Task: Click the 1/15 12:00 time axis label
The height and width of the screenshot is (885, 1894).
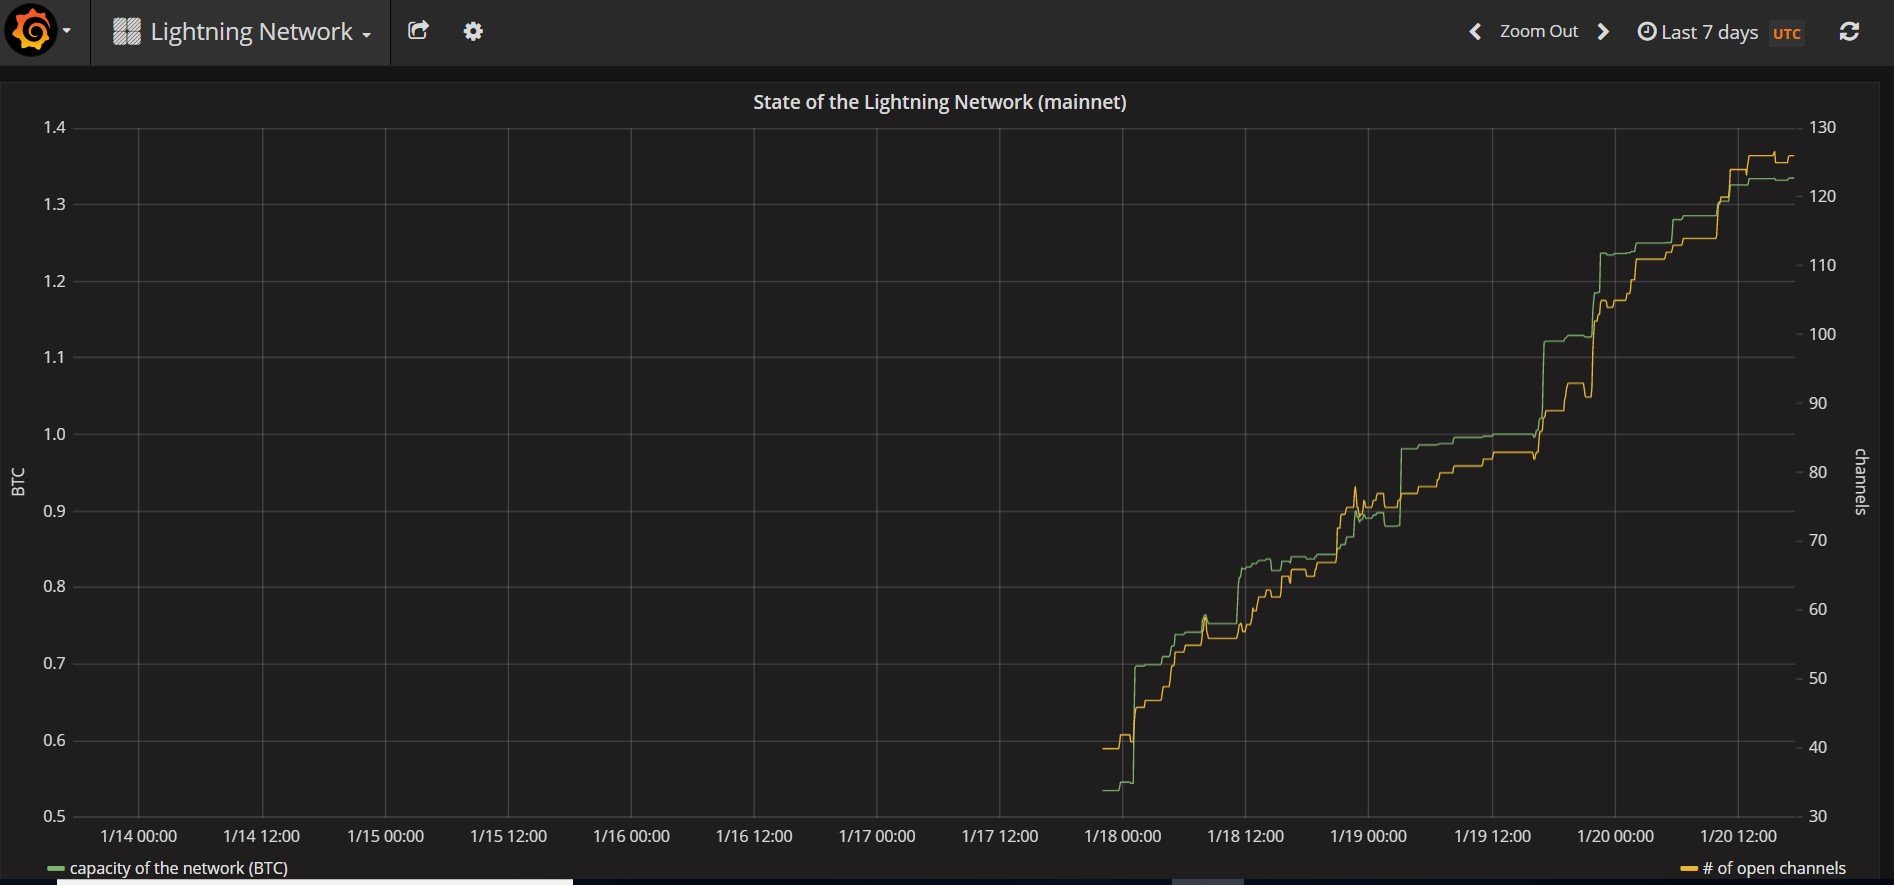Action: 508,836
